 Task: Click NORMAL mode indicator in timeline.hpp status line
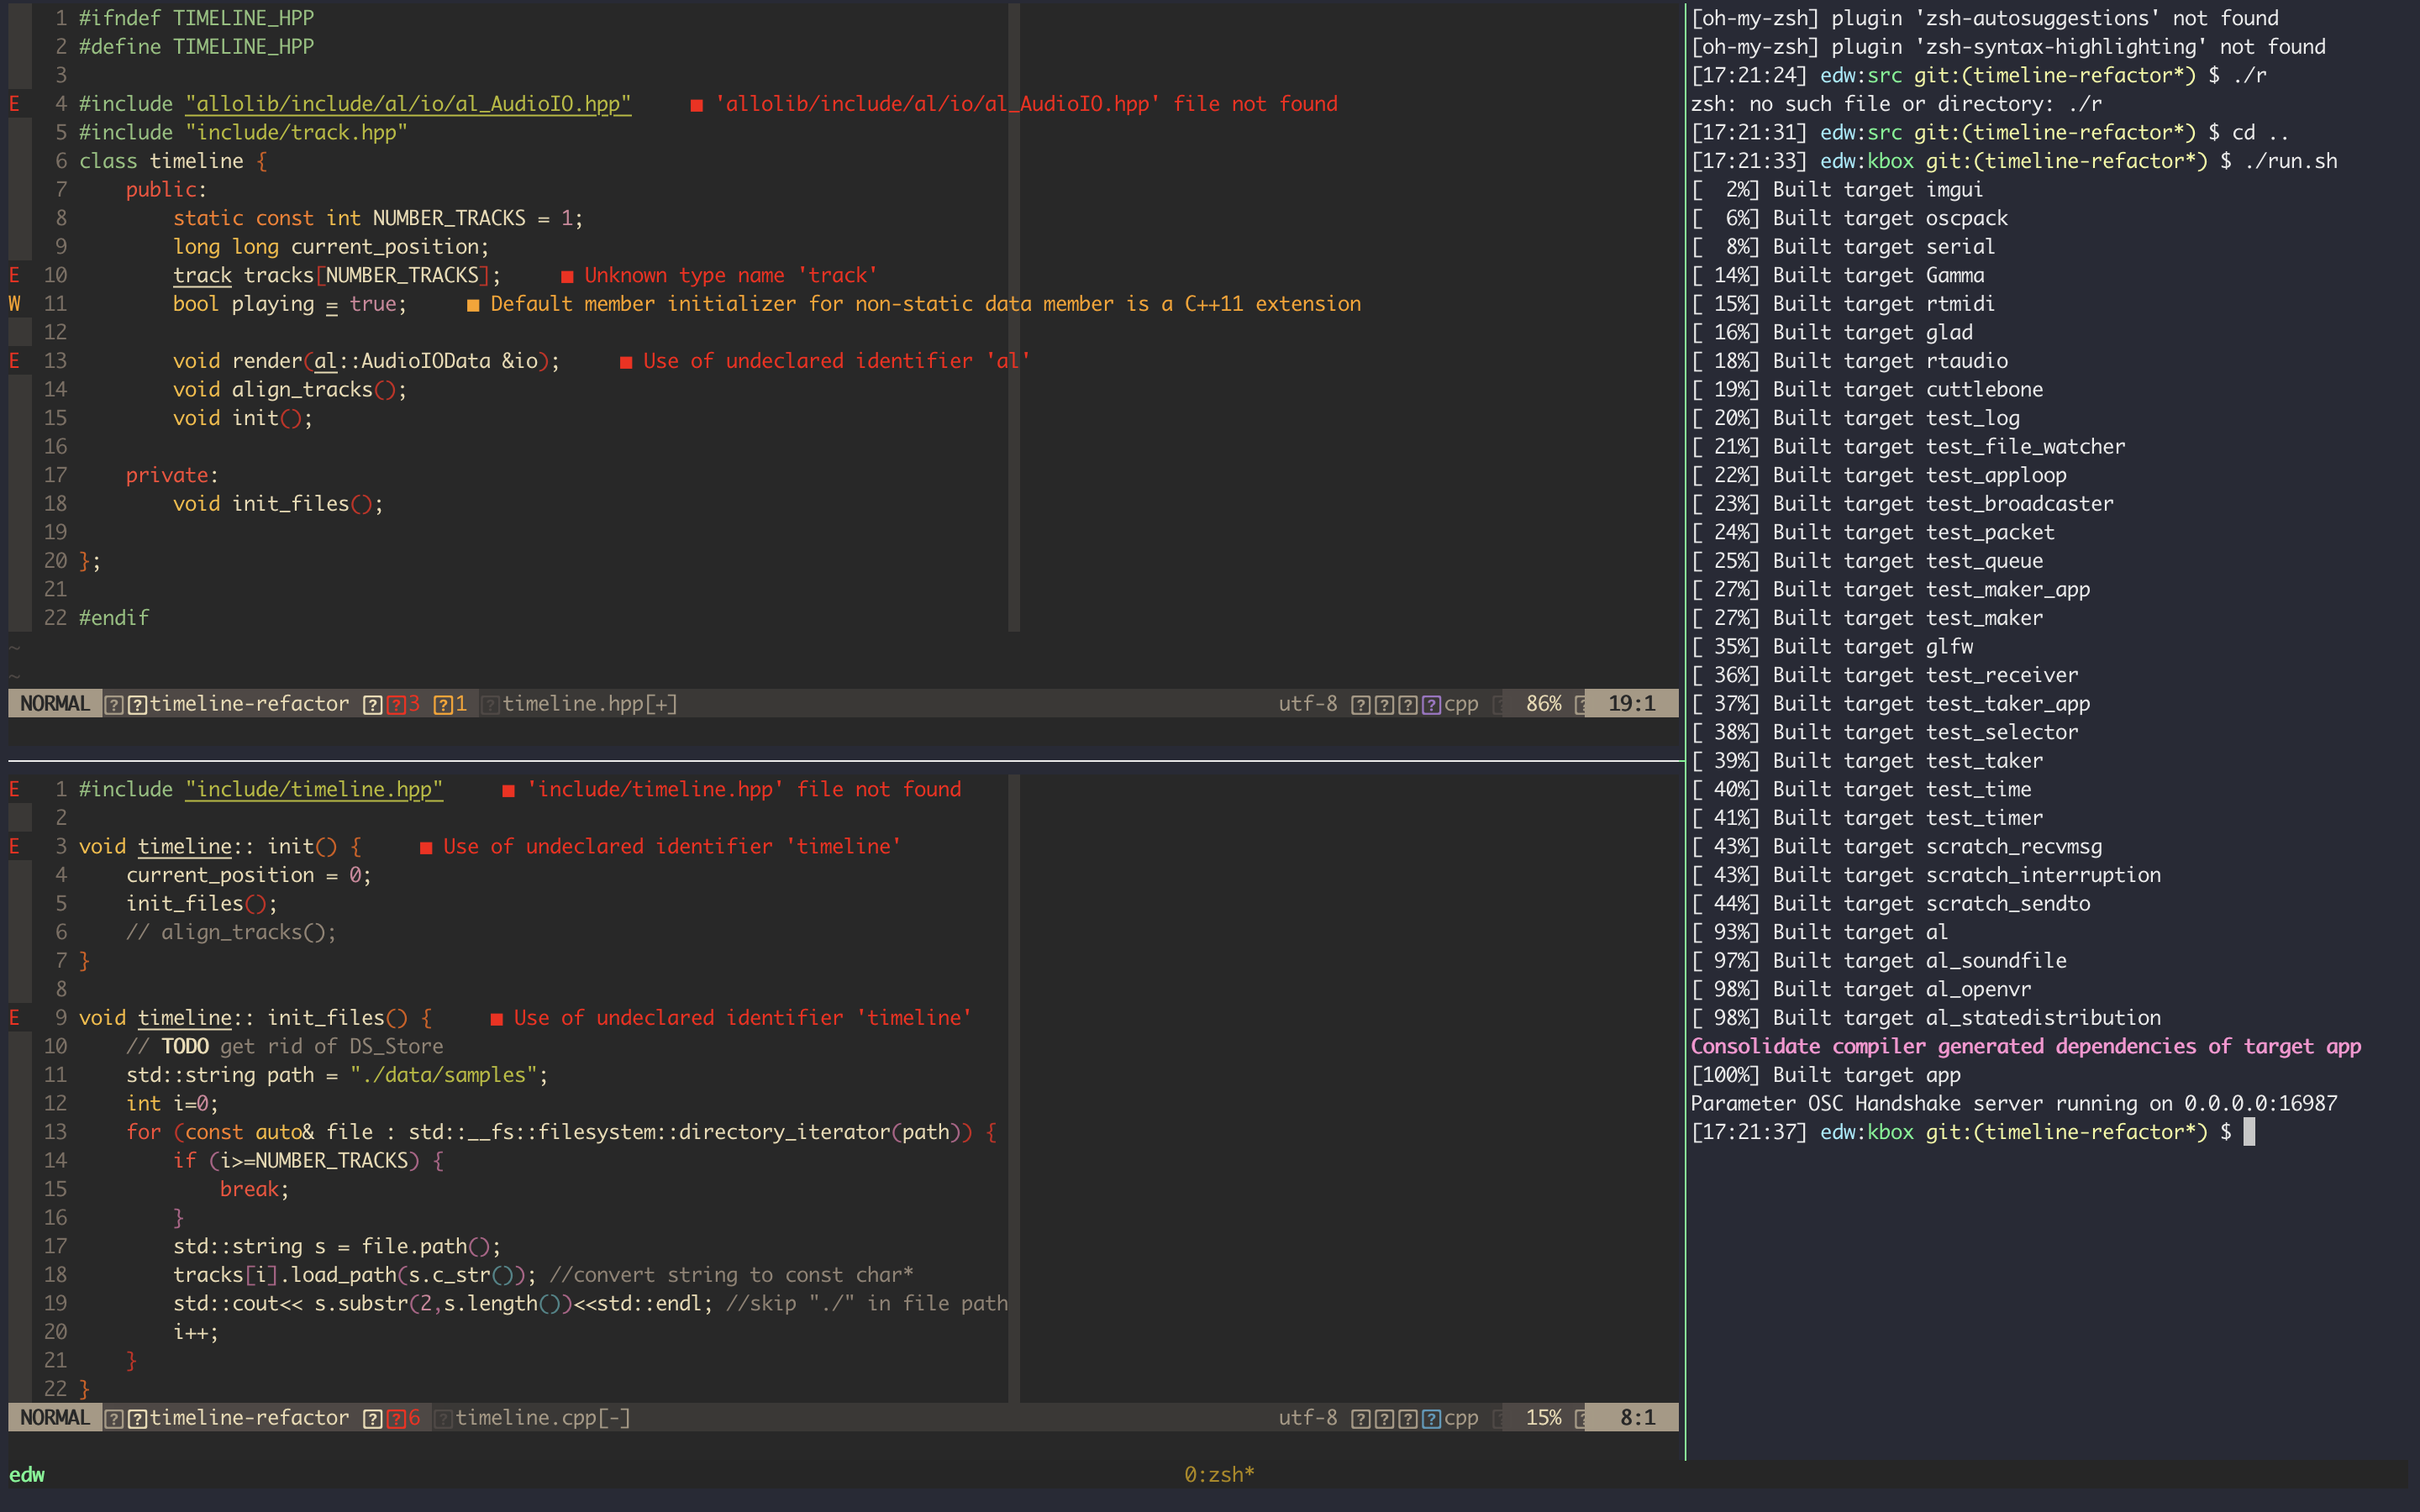click(x=55, y=704)
